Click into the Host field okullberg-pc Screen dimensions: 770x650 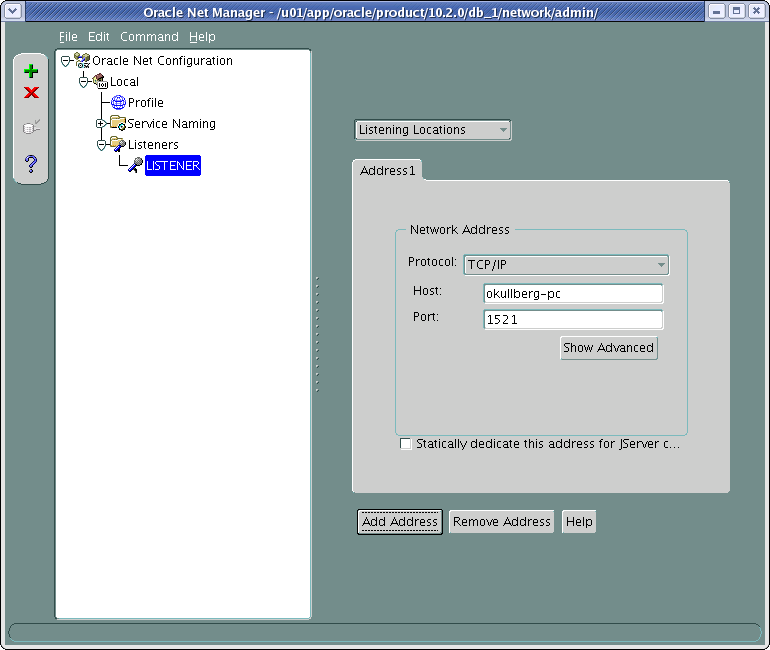point(573,294)
